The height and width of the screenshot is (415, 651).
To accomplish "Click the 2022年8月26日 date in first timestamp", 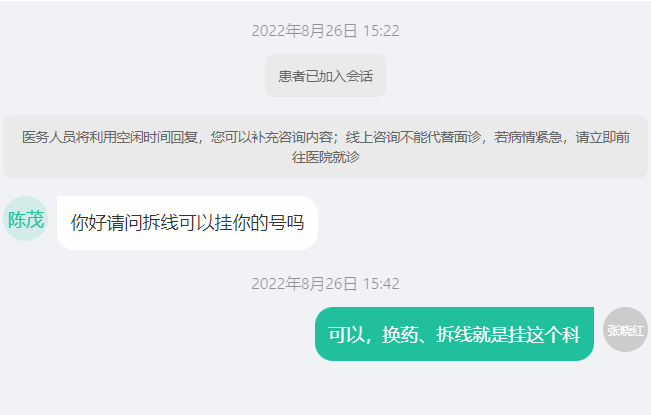I will [304, 31].
